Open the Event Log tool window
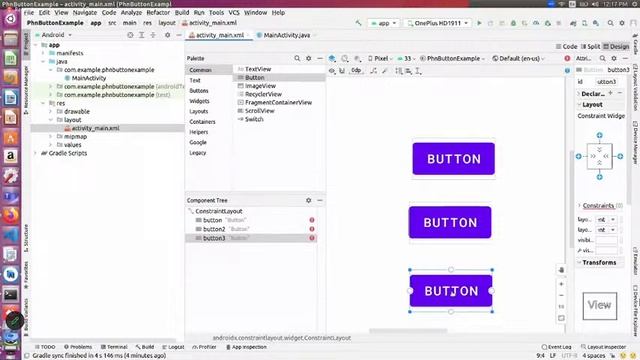Viewport: 640px width, 360px height. [x=556, y=347]
